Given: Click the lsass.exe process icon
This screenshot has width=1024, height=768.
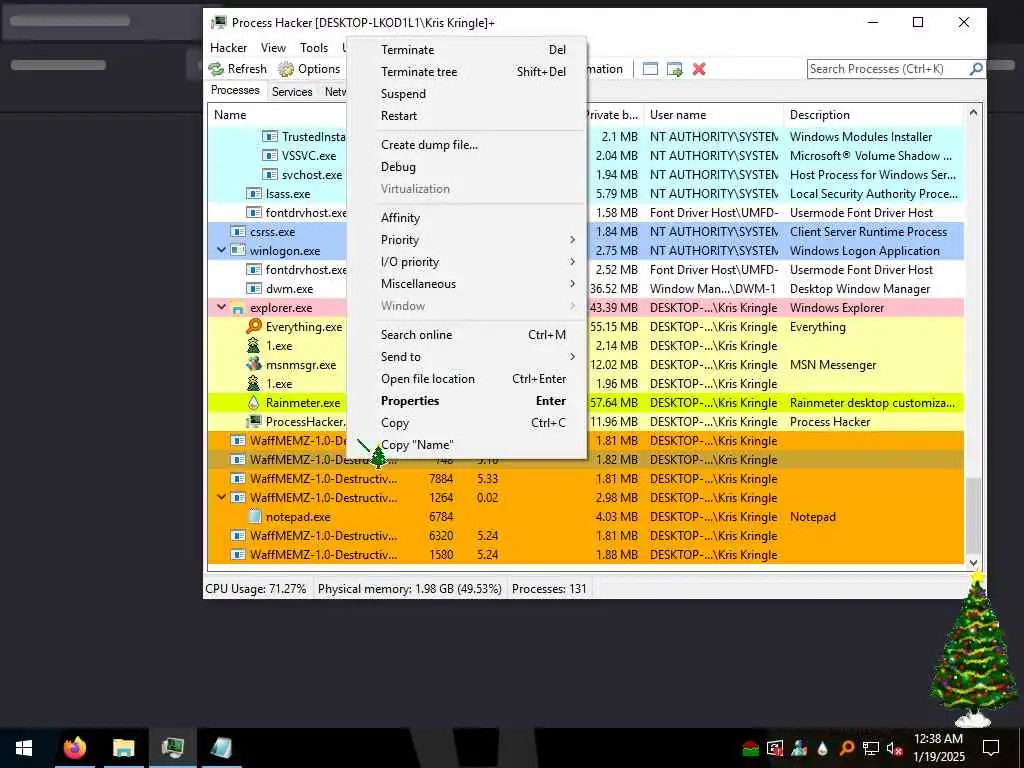Looking at the screenshot, I should (254, 194).
